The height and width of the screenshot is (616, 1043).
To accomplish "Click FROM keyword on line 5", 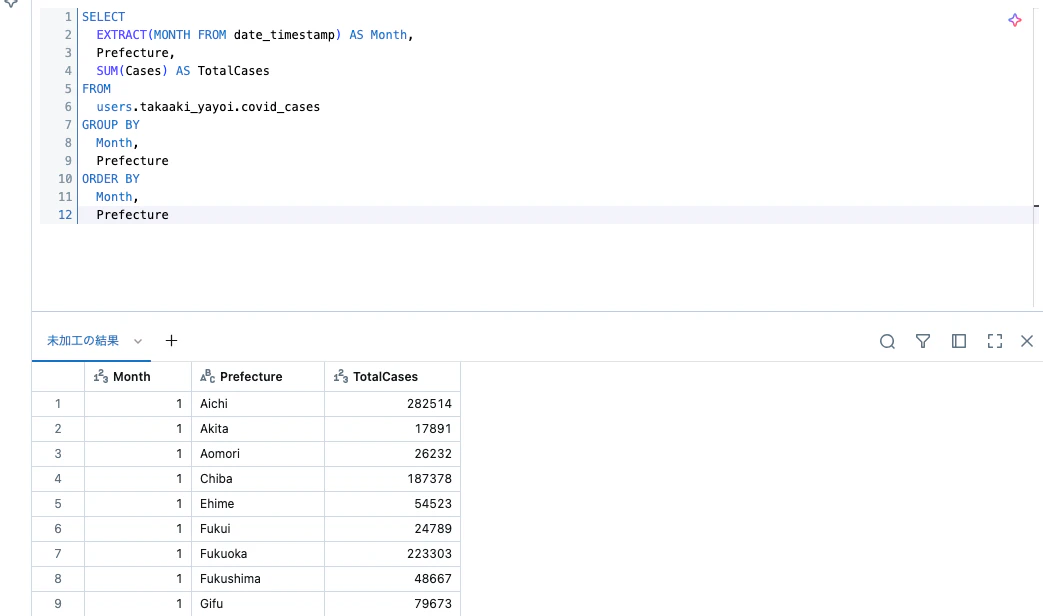I will (96, 88).
